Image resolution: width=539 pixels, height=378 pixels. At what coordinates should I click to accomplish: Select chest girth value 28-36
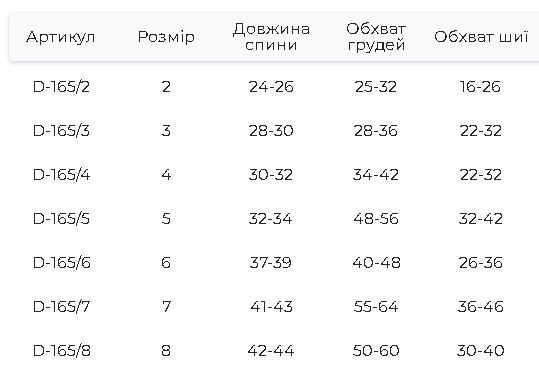coord(376,131)
